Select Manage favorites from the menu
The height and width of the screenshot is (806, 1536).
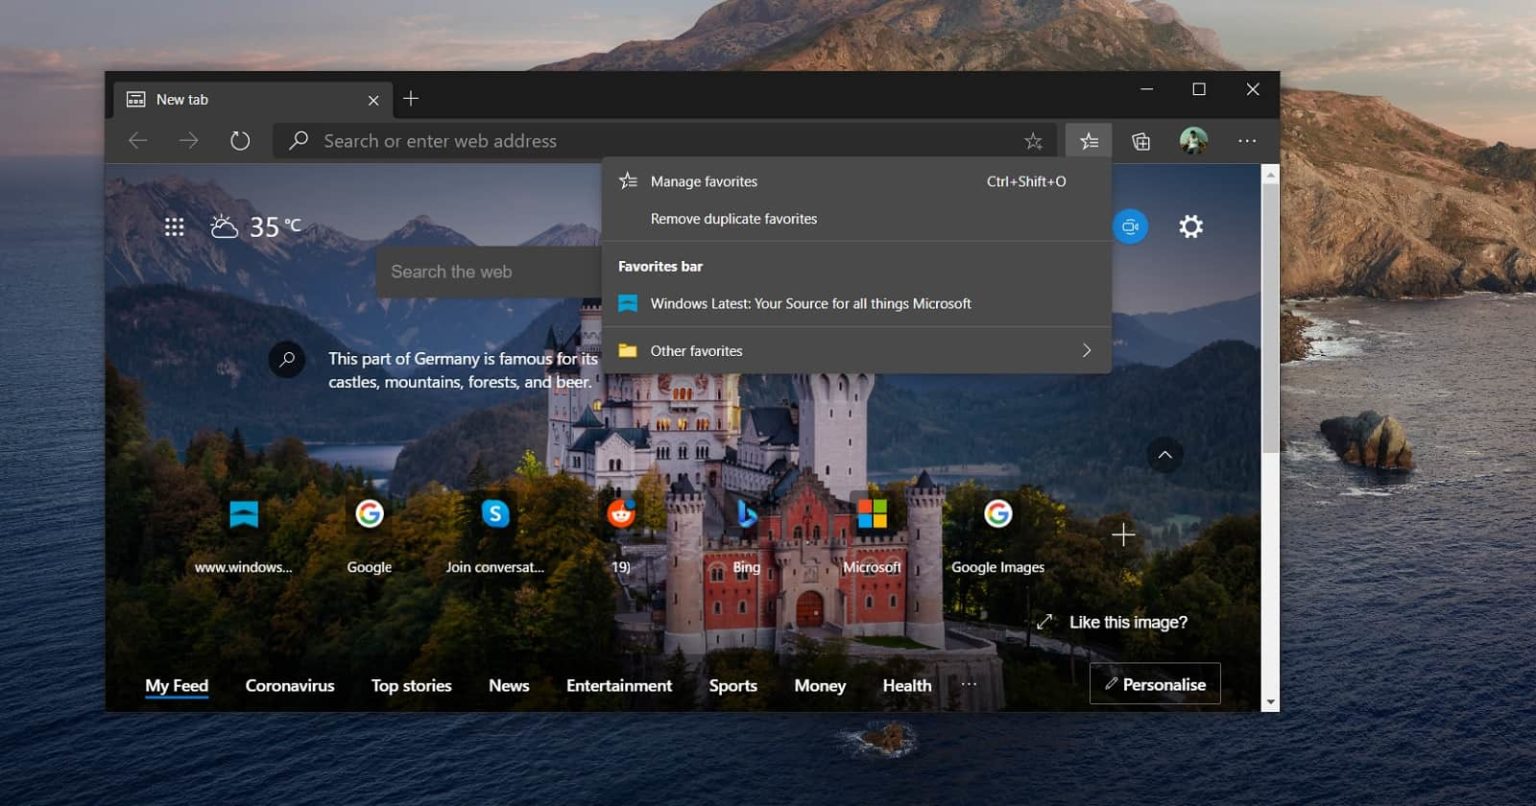(x=703, y=181)
